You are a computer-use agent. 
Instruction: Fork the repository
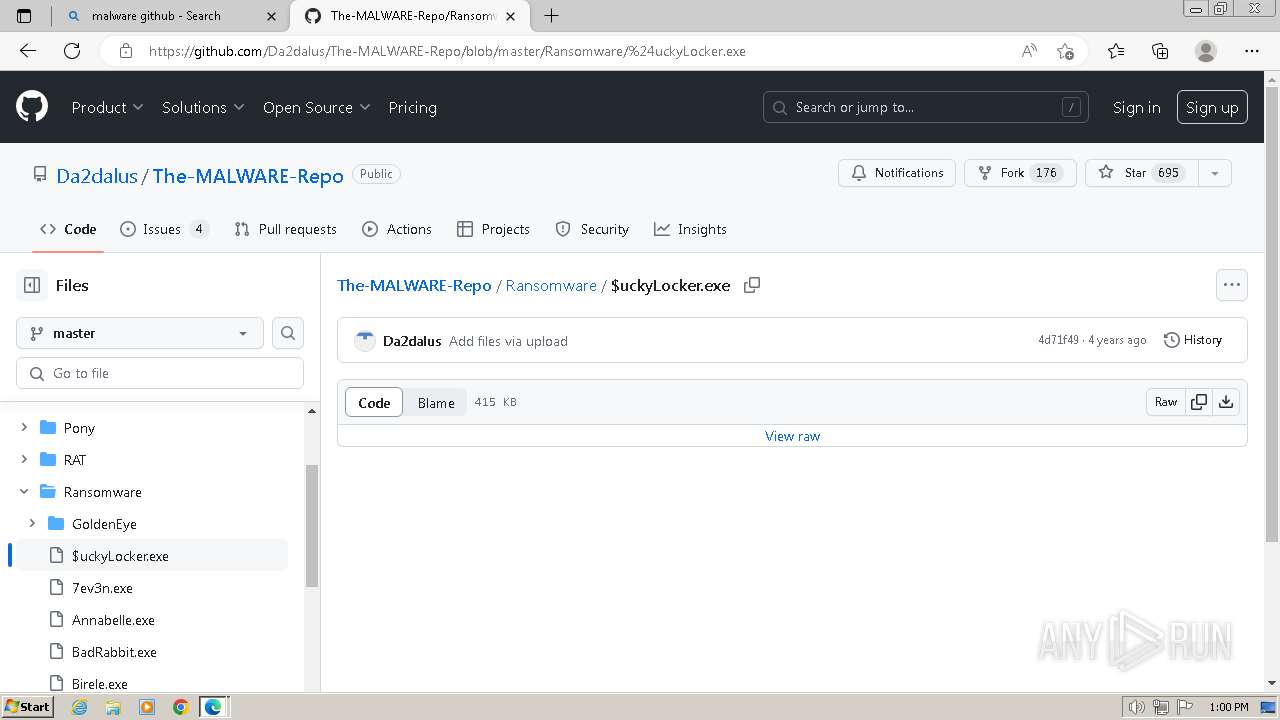[x=1020, y=173]
